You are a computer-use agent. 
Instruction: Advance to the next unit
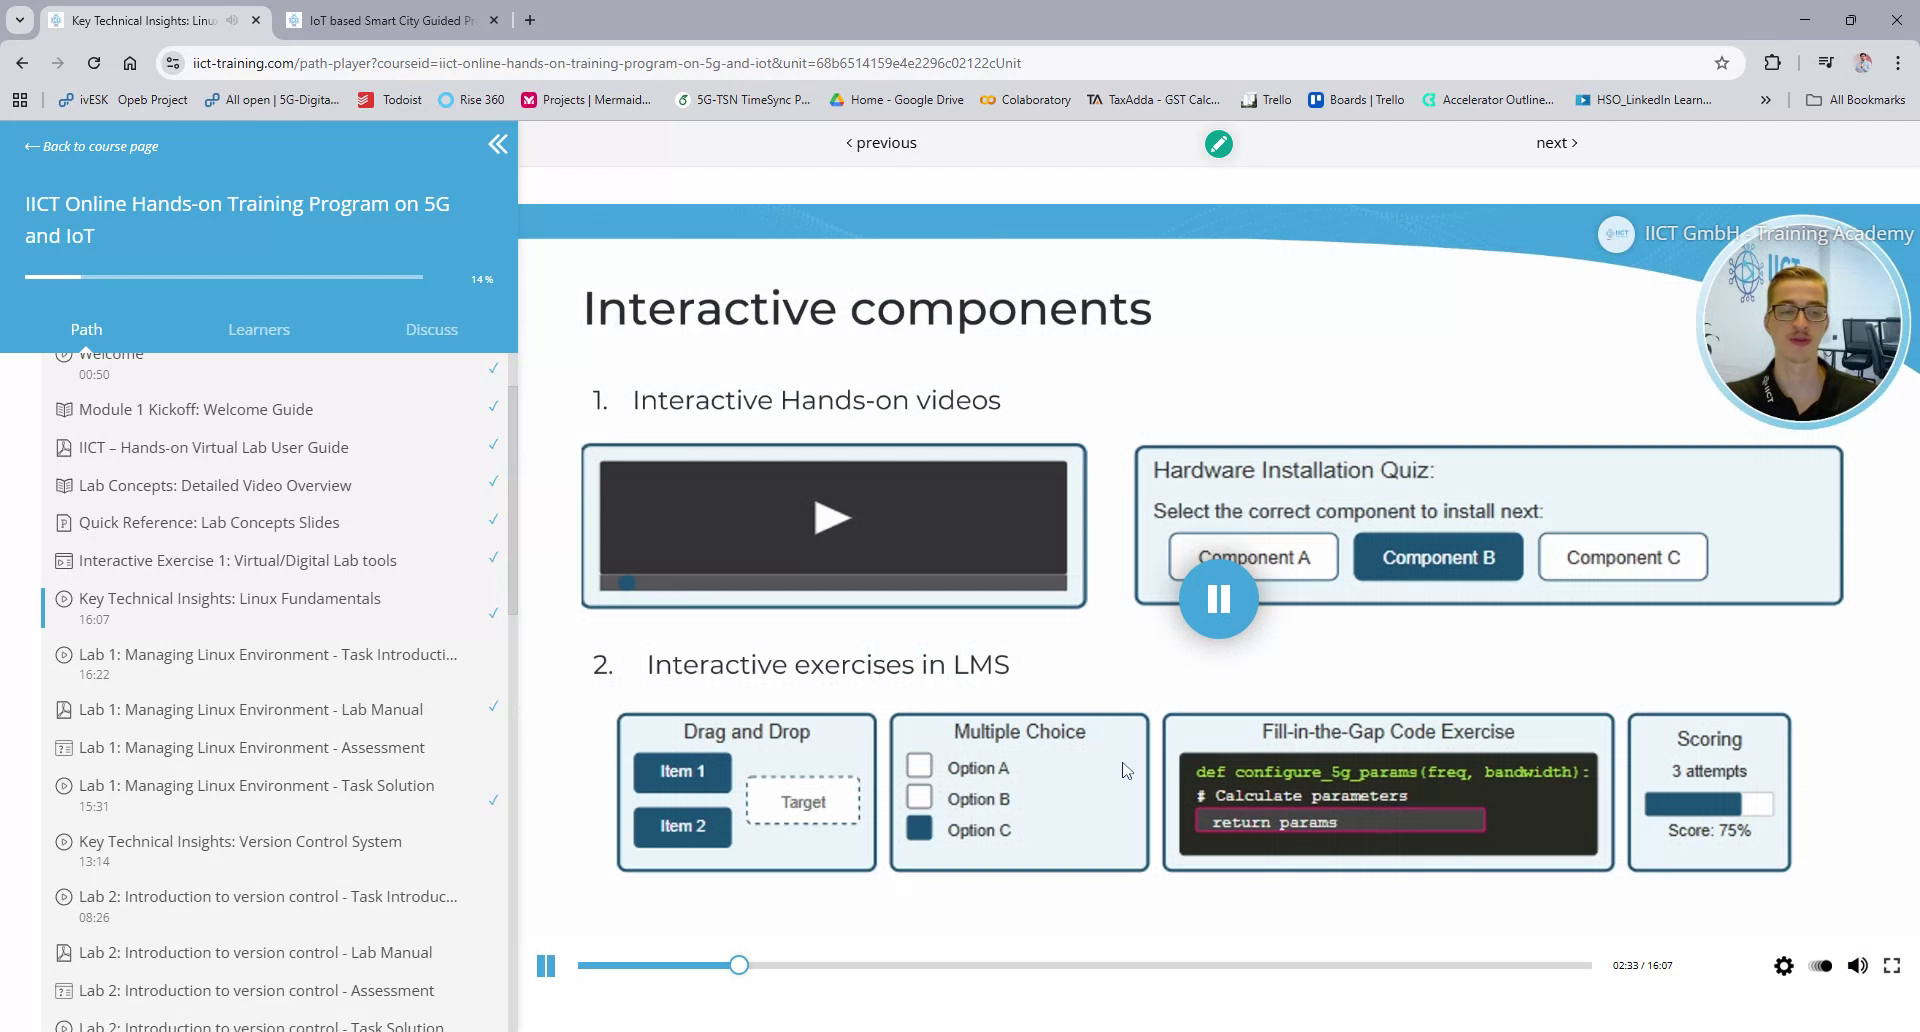[1555, 142]
